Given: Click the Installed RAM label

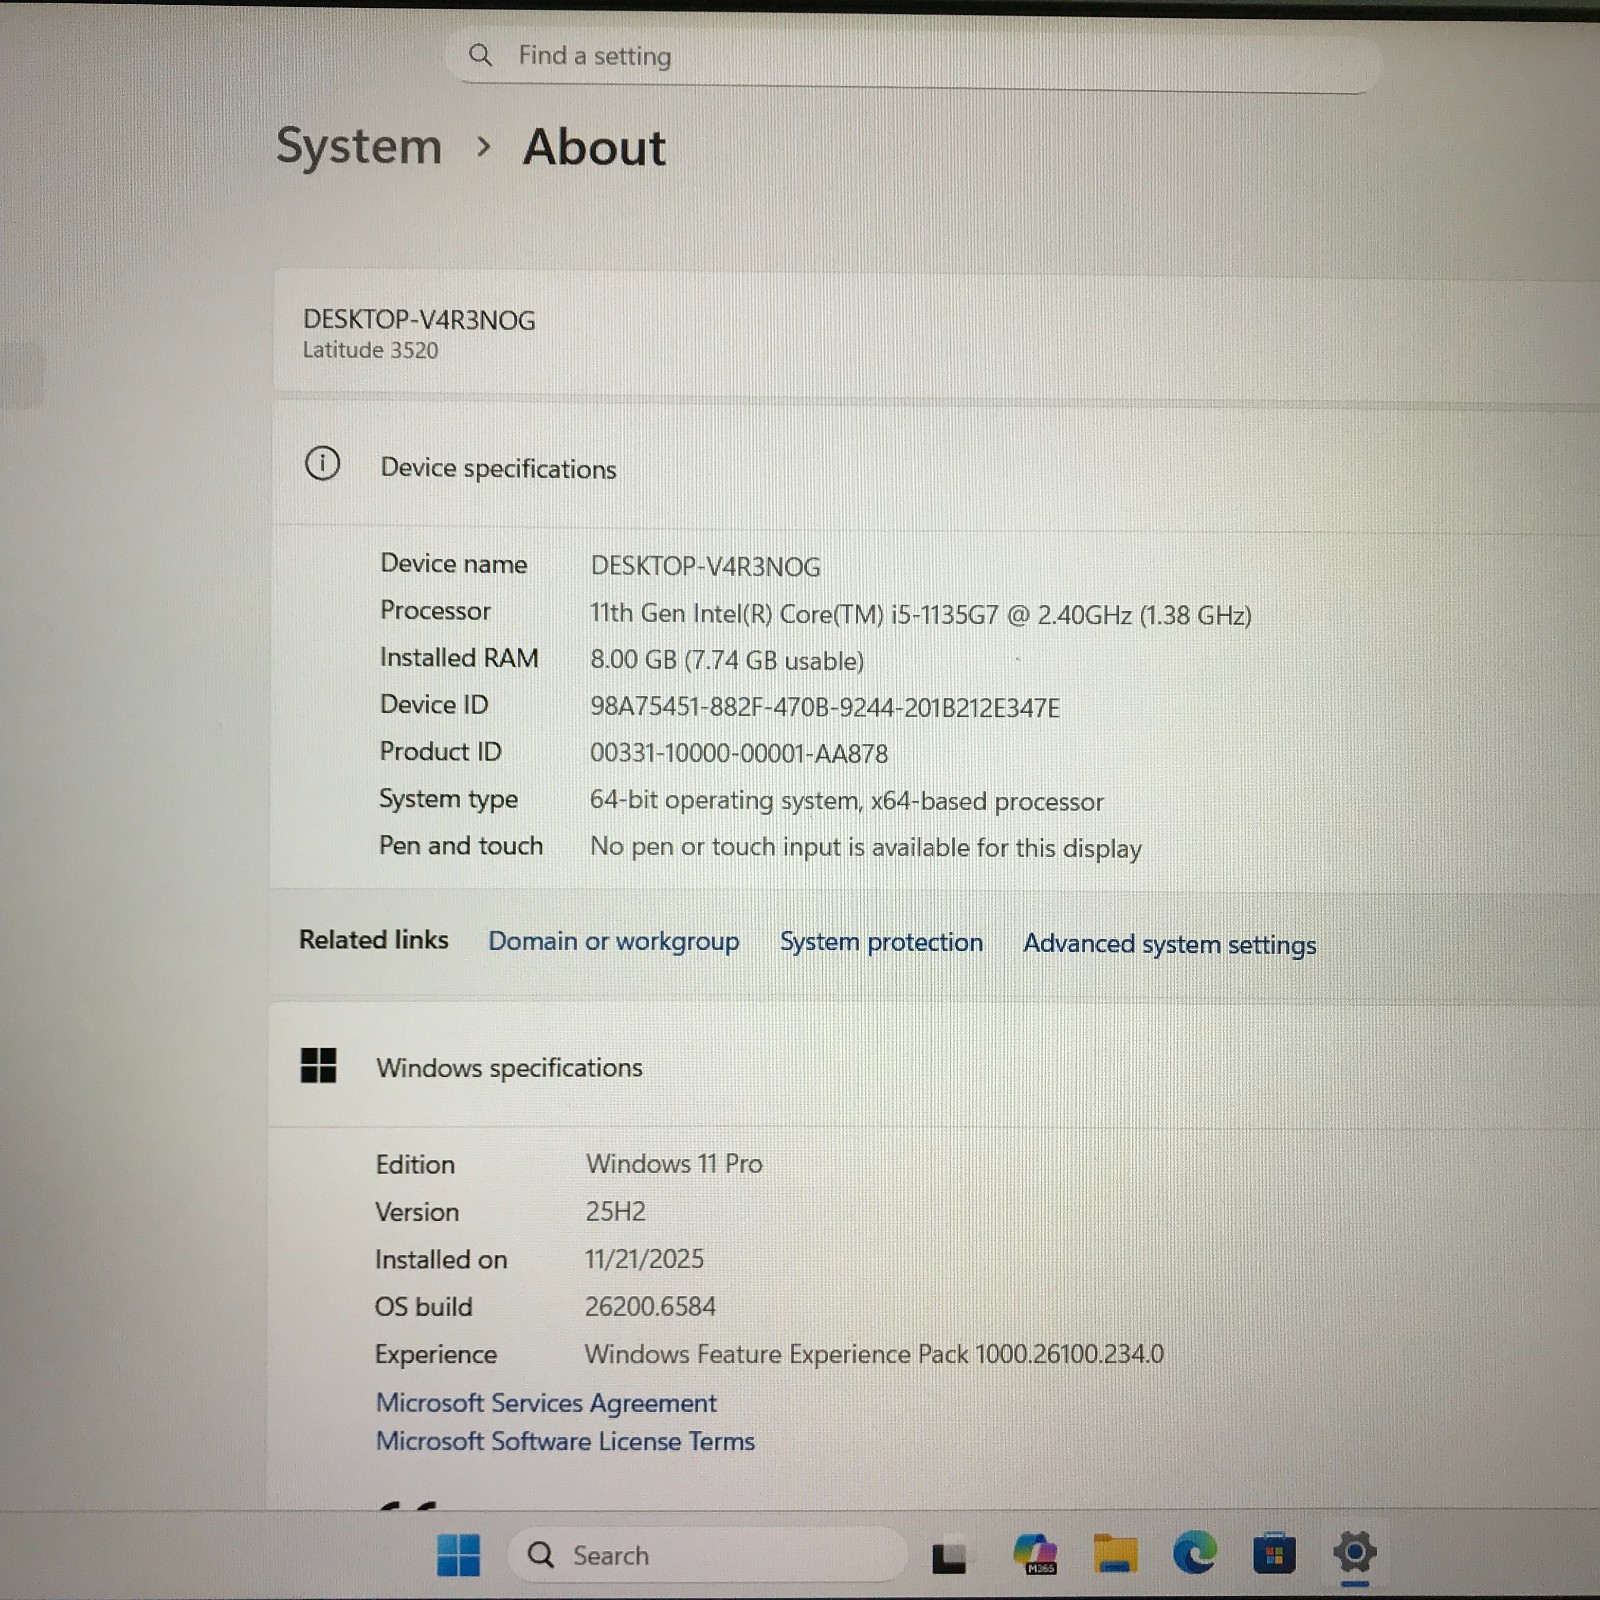Looking at the screenshot, I should [x=459, y=657].
